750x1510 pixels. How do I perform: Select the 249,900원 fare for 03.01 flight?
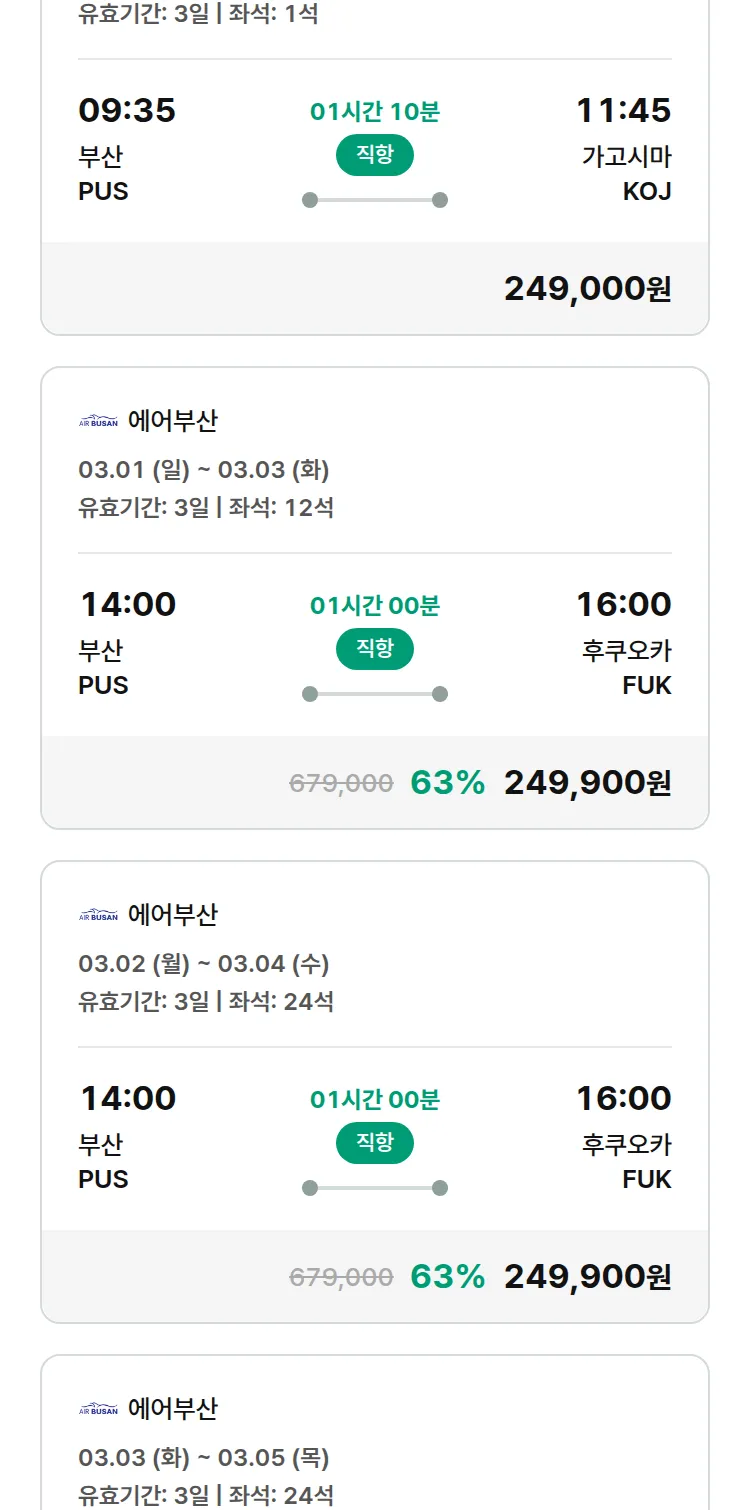(587, 783)
